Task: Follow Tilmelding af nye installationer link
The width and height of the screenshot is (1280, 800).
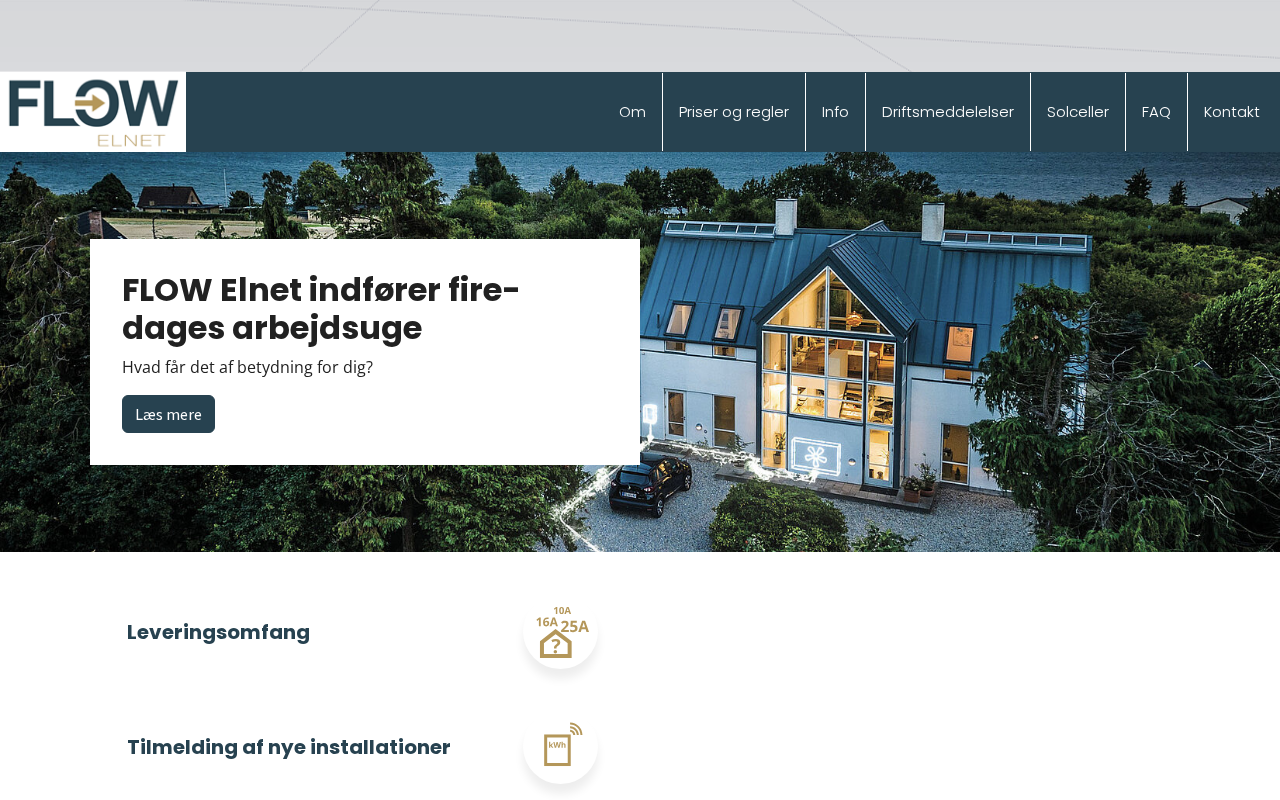Action: 288,747
